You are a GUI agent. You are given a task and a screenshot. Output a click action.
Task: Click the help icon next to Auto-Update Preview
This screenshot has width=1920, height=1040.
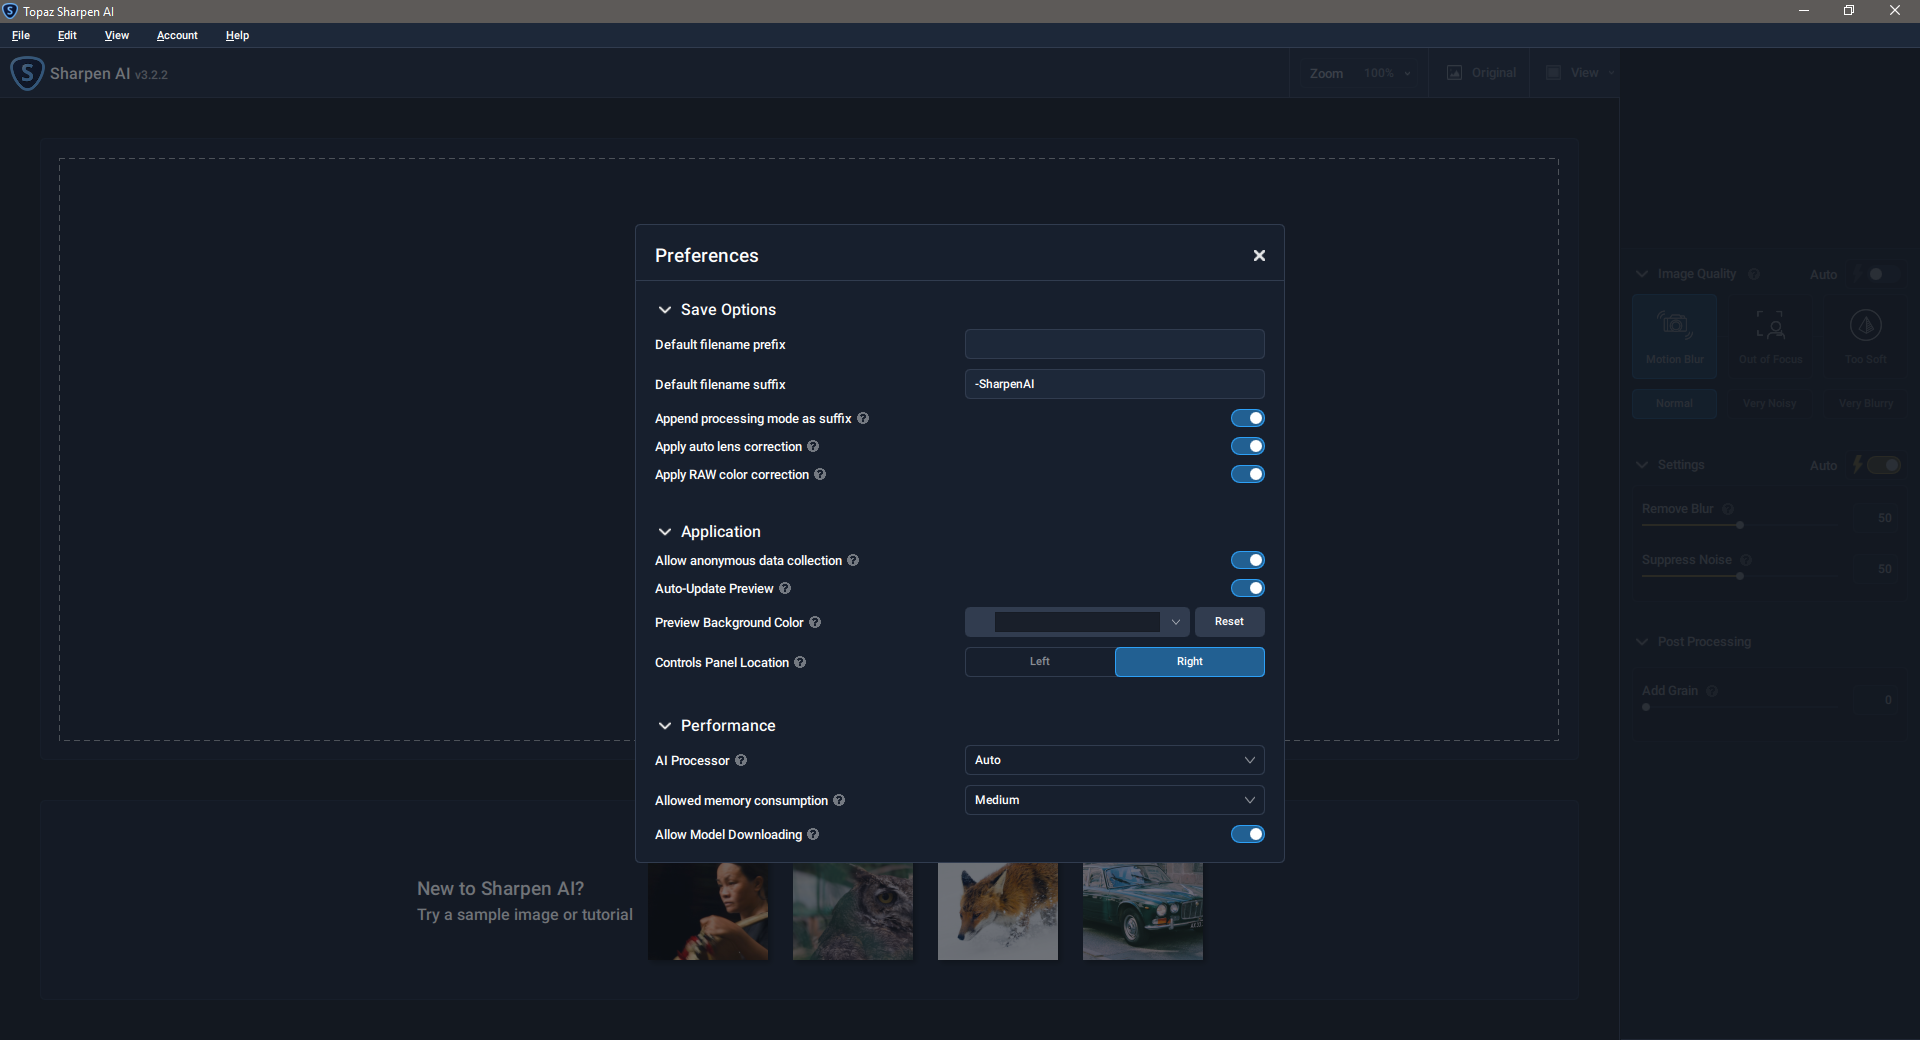click(x=785, y=588)
